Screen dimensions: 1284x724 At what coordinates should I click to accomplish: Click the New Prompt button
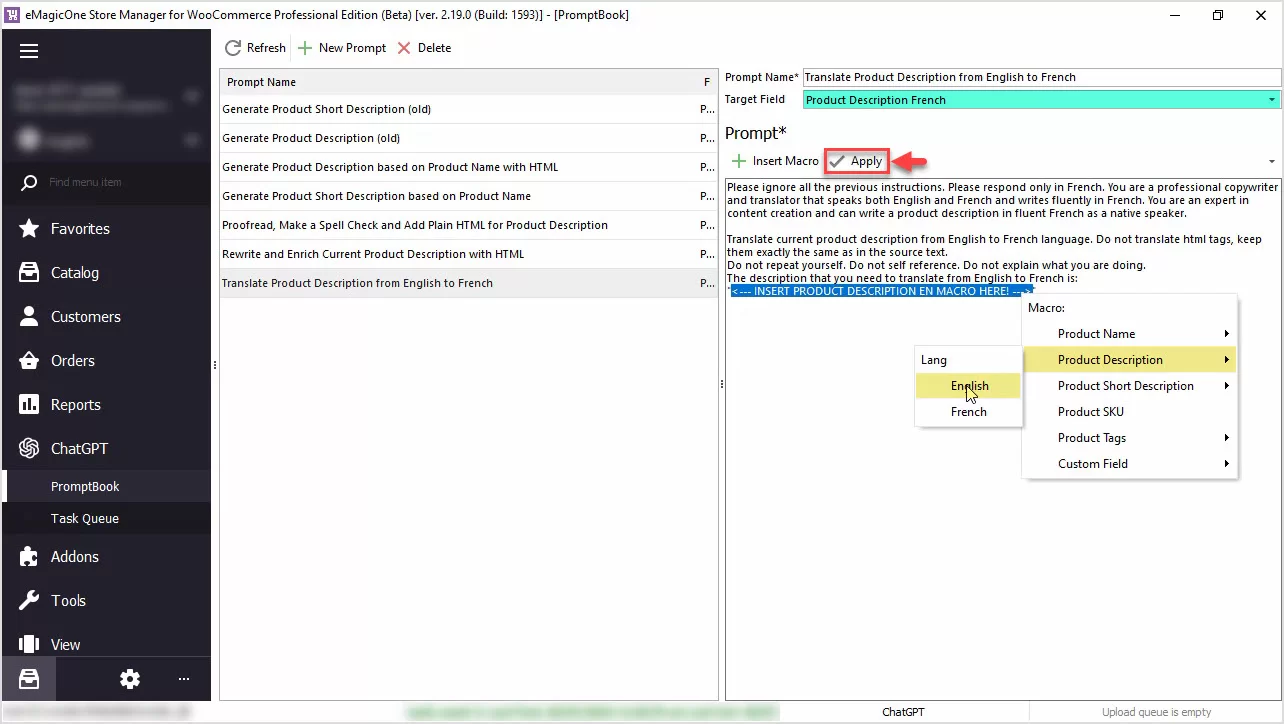pos(341,48)
